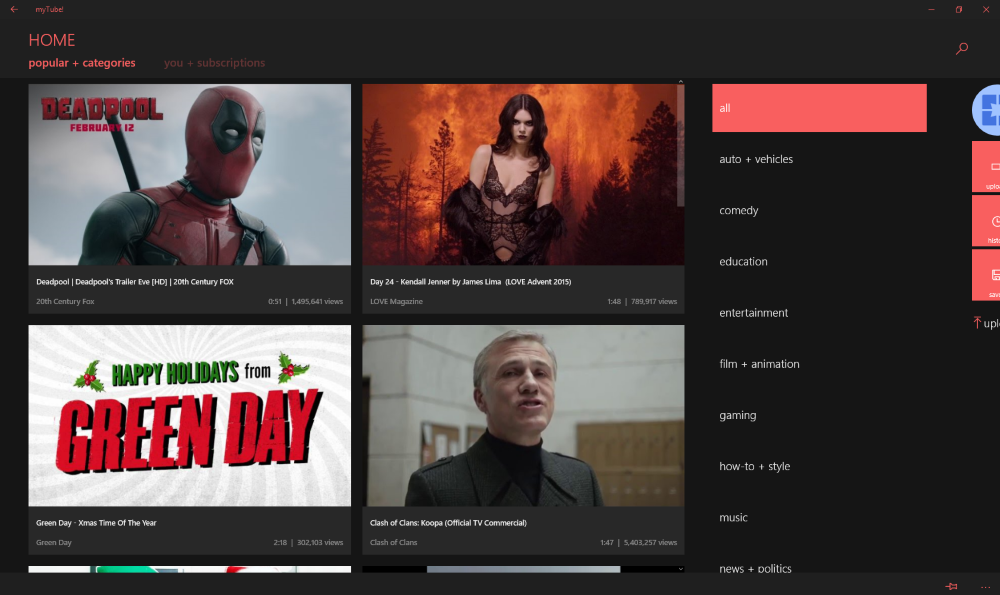Click 'Green Day - Xmas Time Of The Year' title

click(x=96, y=523)
